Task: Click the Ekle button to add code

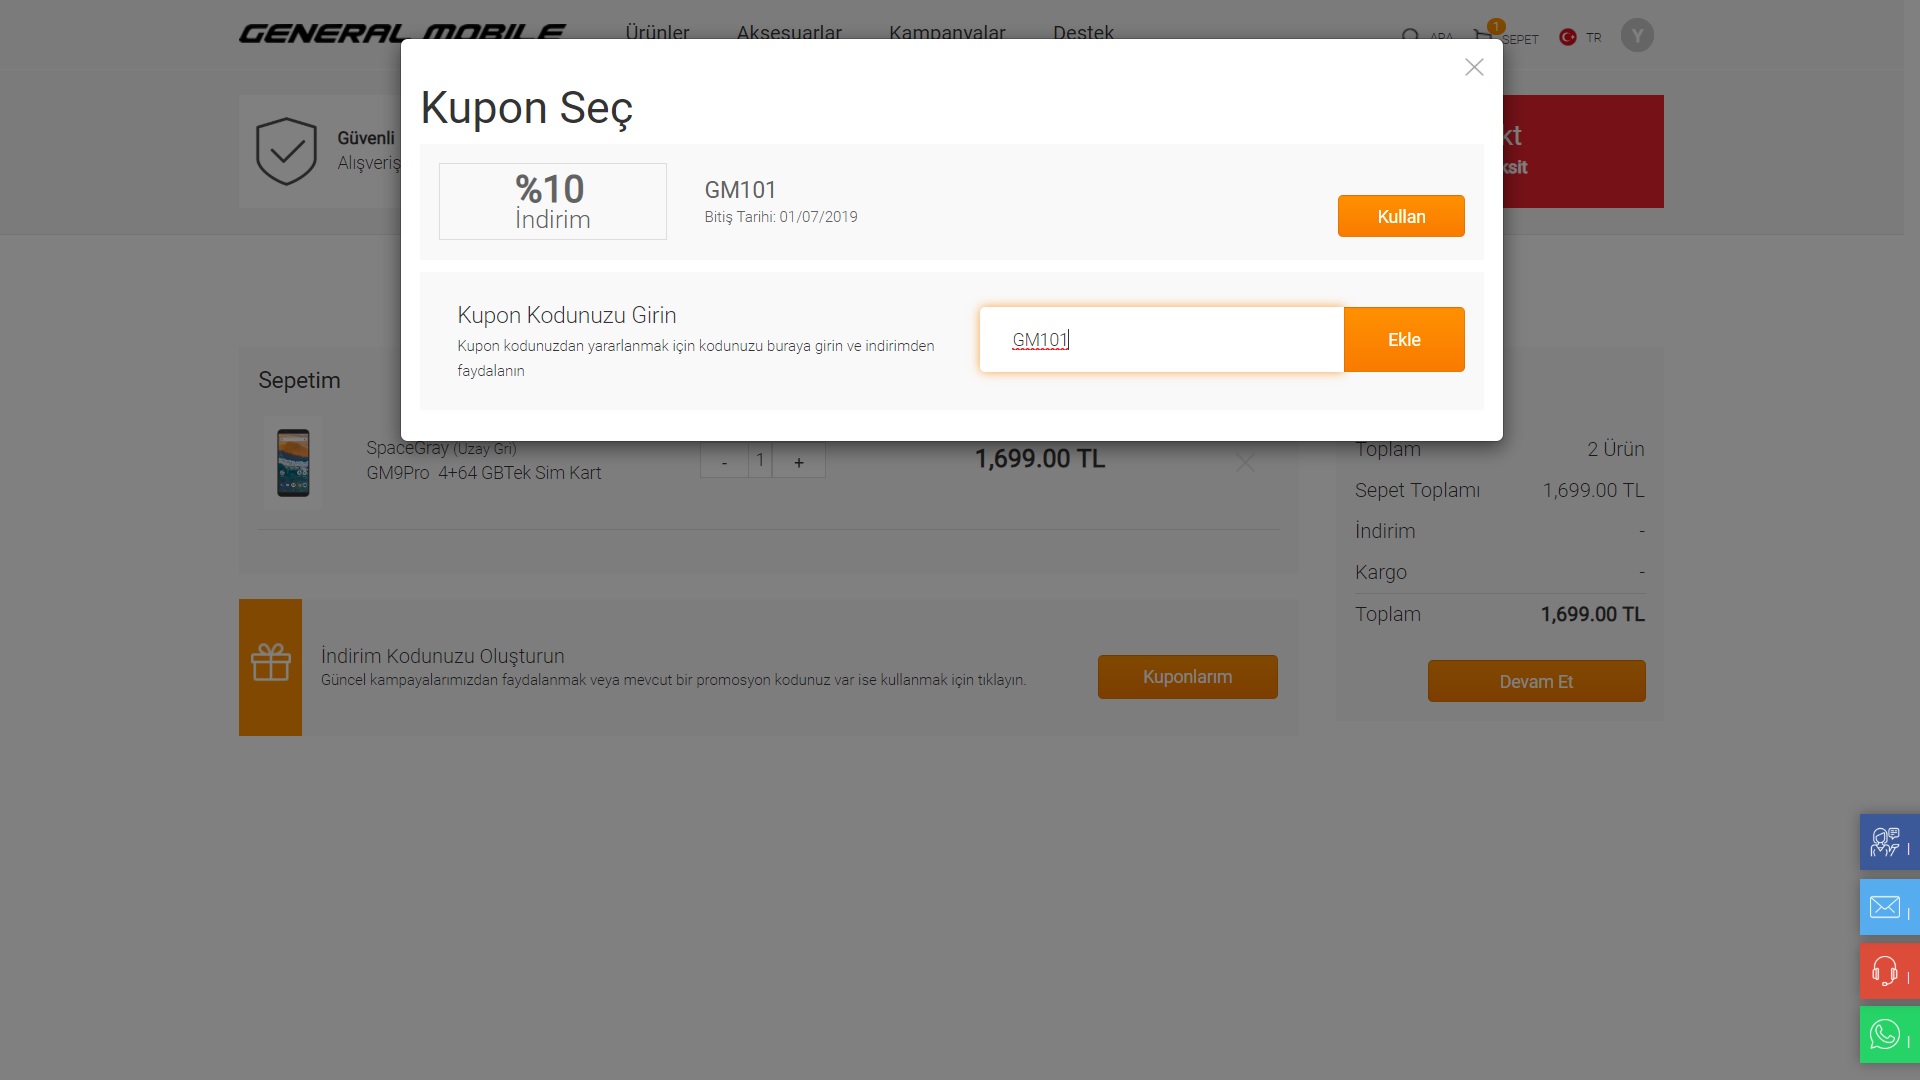Action: 1404,339
